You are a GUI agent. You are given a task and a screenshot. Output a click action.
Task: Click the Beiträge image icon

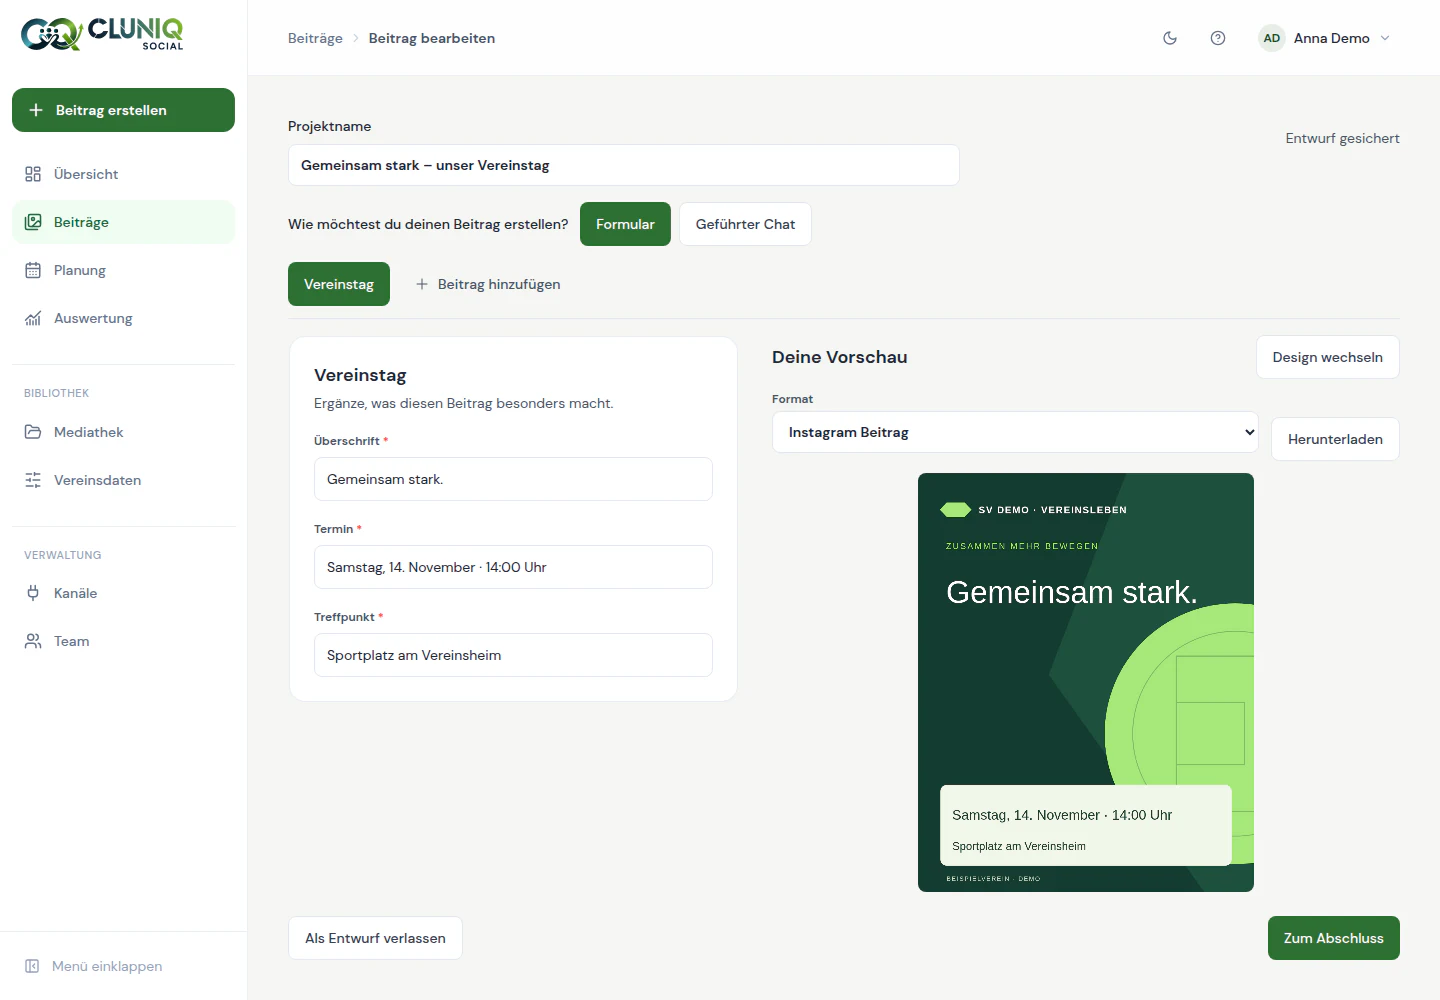[33, 222]
